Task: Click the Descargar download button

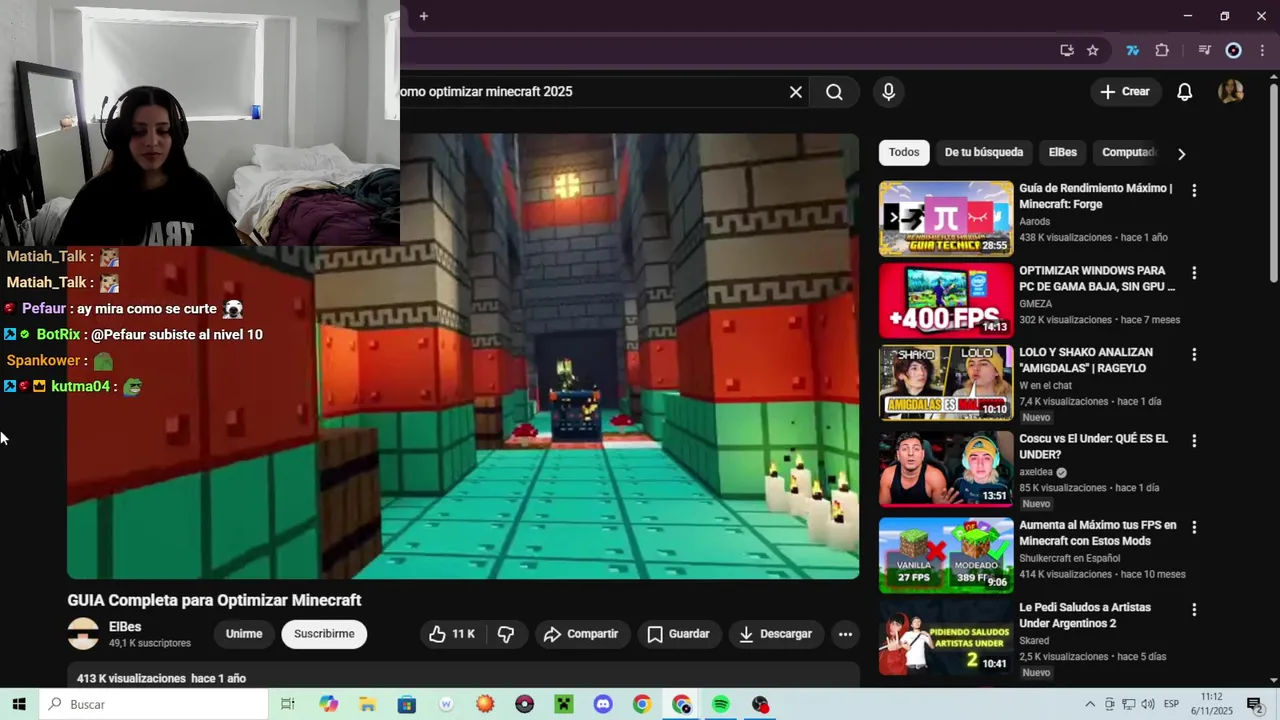Action: (775, 634)
